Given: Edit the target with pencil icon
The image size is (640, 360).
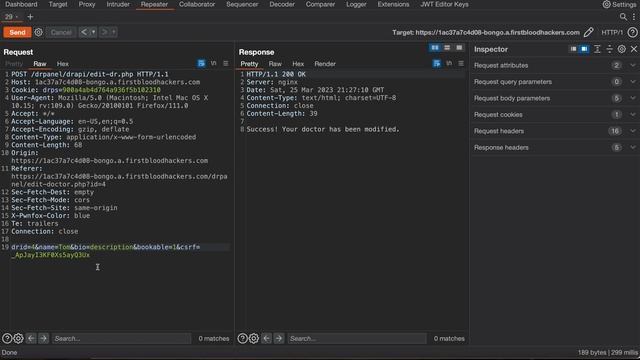Looking at the screenshot, I should [589, 32].
